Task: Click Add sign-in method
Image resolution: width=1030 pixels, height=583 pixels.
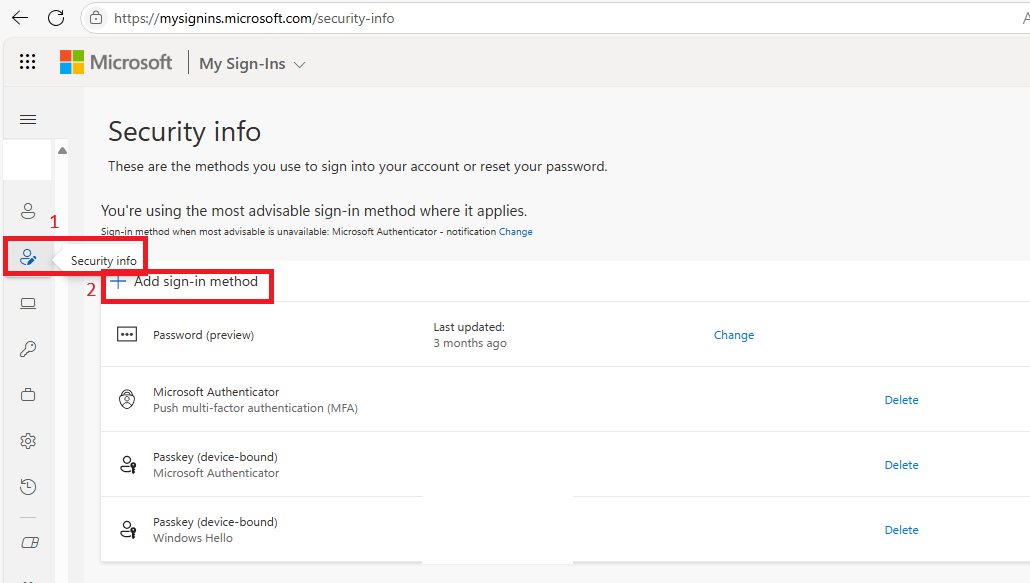Action: click(x=185, y=282)
